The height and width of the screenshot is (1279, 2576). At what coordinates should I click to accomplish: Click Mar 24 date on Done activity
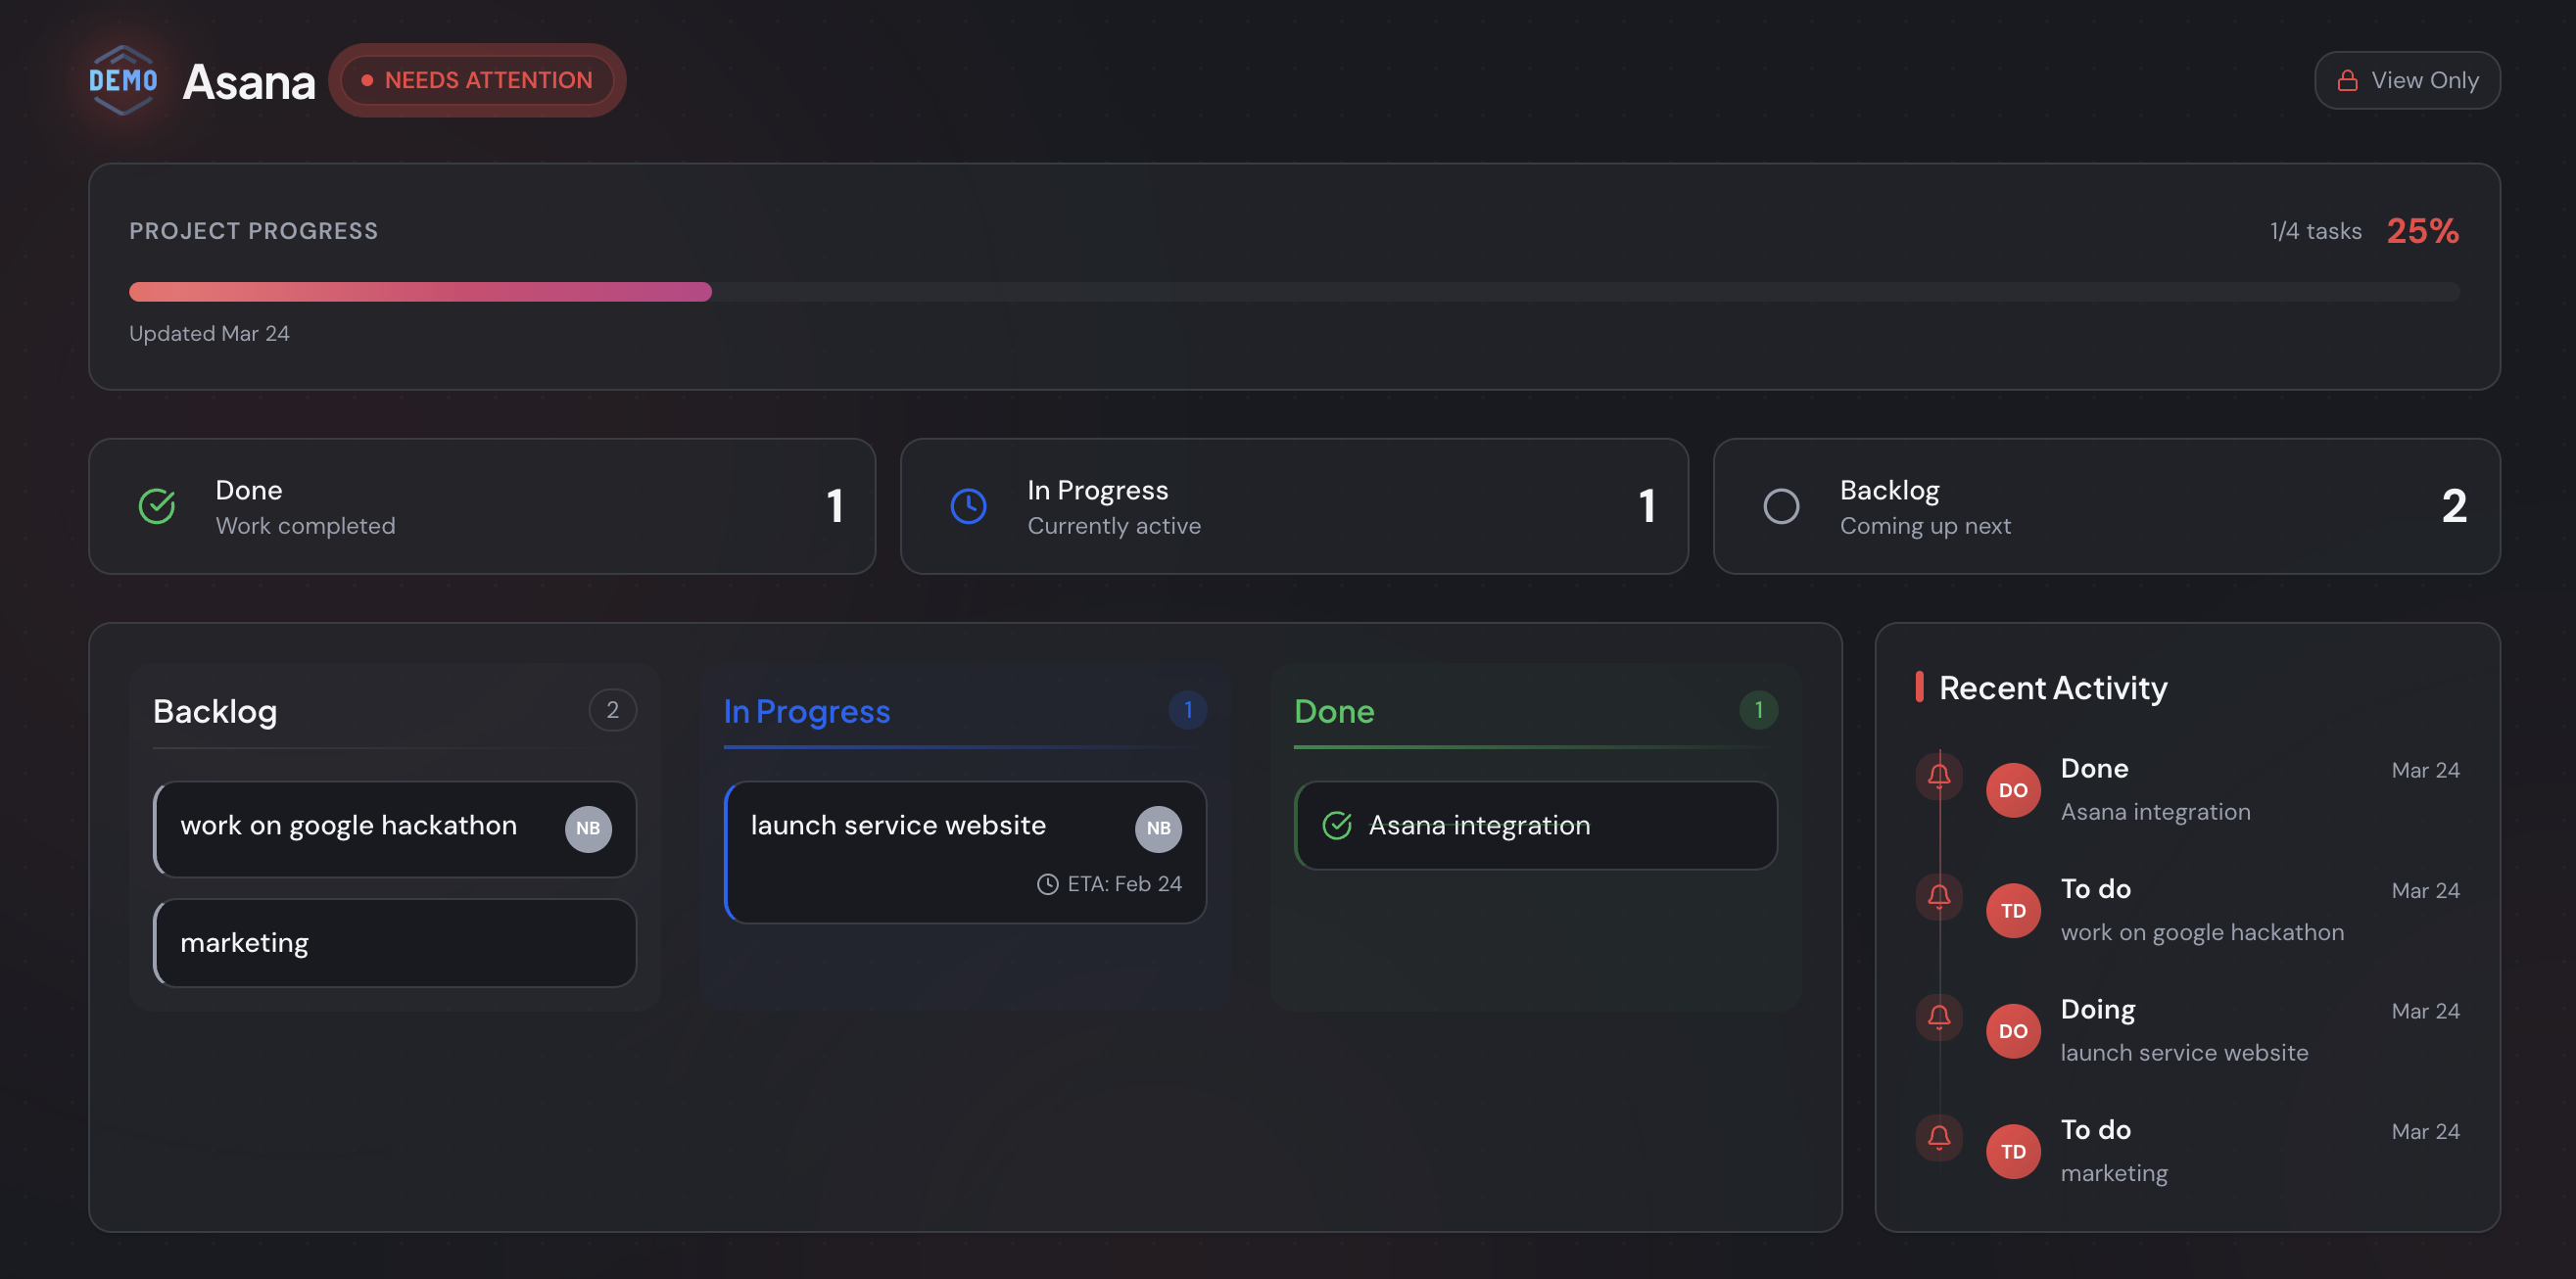click(2425, 770)
